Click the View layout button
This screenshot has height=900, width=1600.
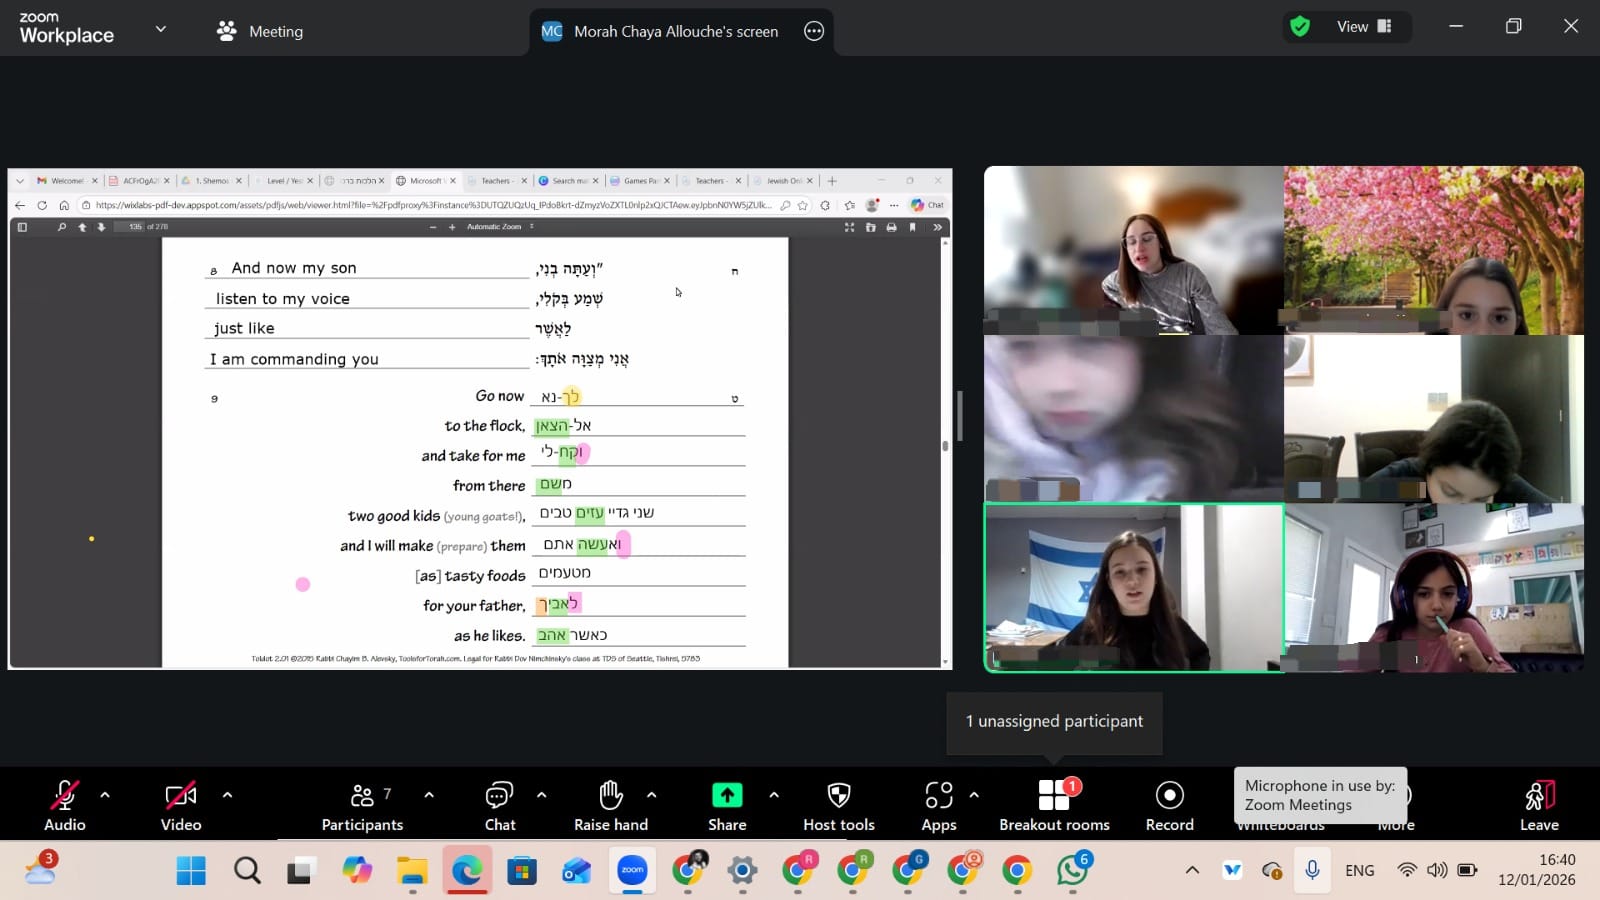[1364, 27]
